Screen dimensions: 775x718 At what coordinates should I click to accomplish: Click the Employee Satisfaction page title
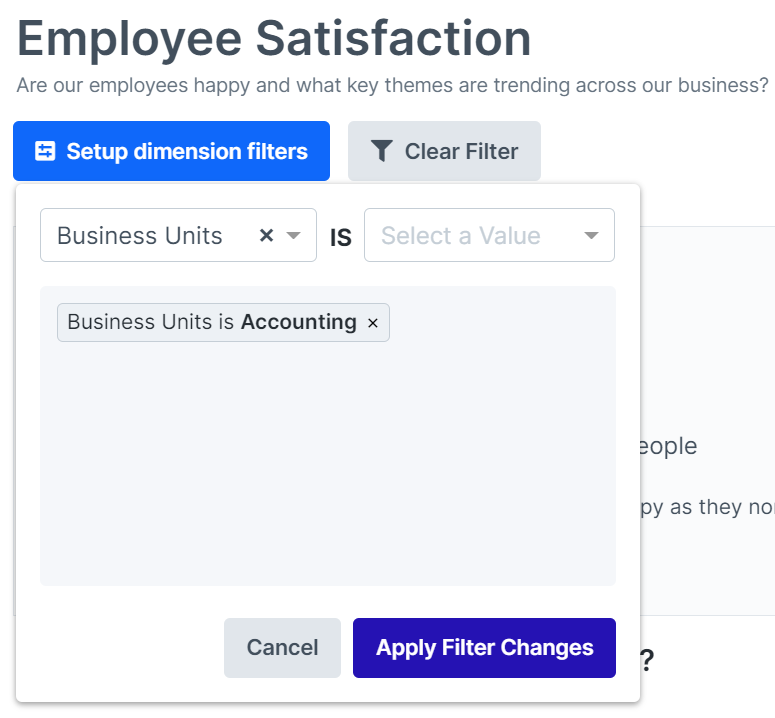274,38
